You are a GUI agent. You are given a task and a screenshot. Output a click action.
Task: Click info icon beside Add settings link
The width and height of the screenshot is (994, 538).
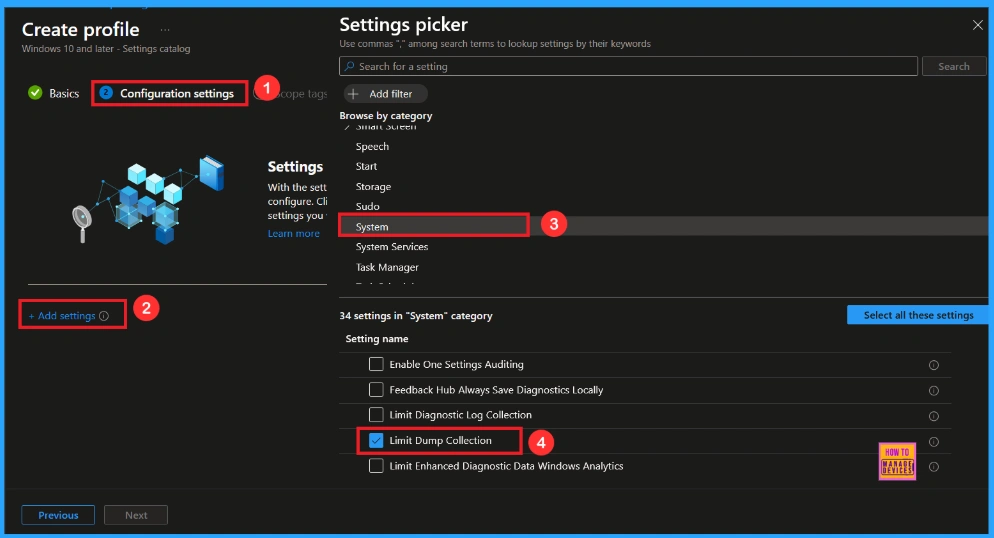tap(104, 316)
